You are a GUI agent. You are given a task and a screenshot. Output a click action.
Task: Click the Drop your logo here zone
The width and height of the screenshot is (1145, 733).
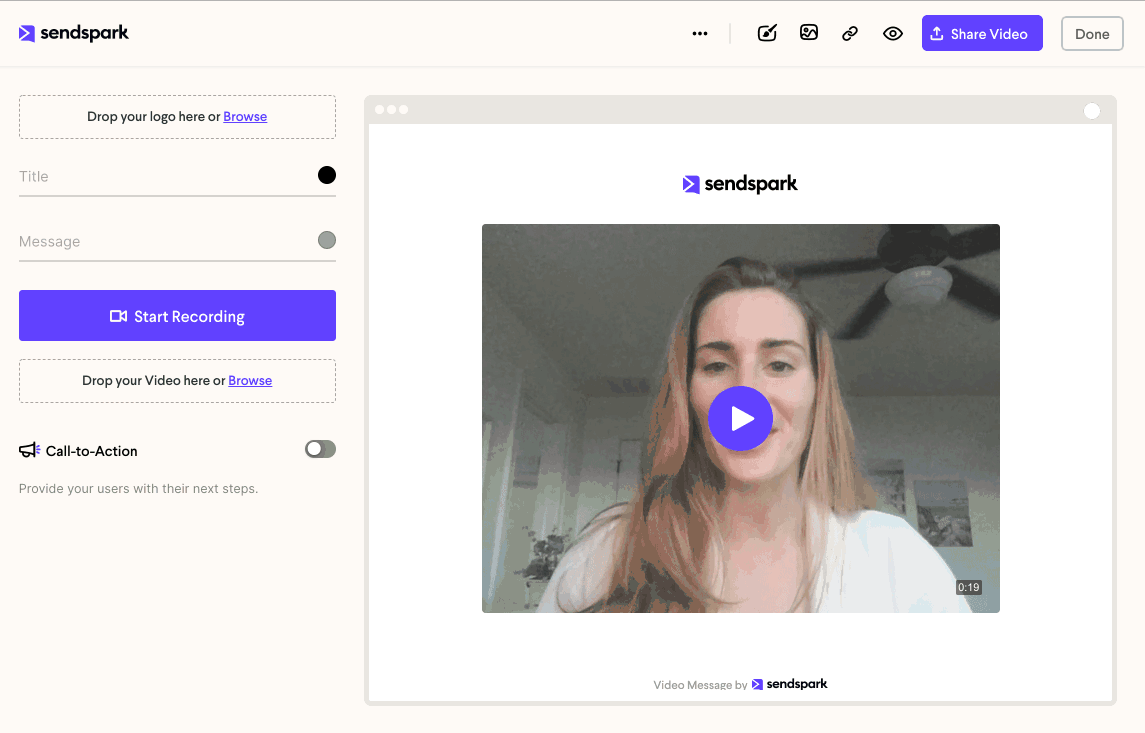coord(177,117)
